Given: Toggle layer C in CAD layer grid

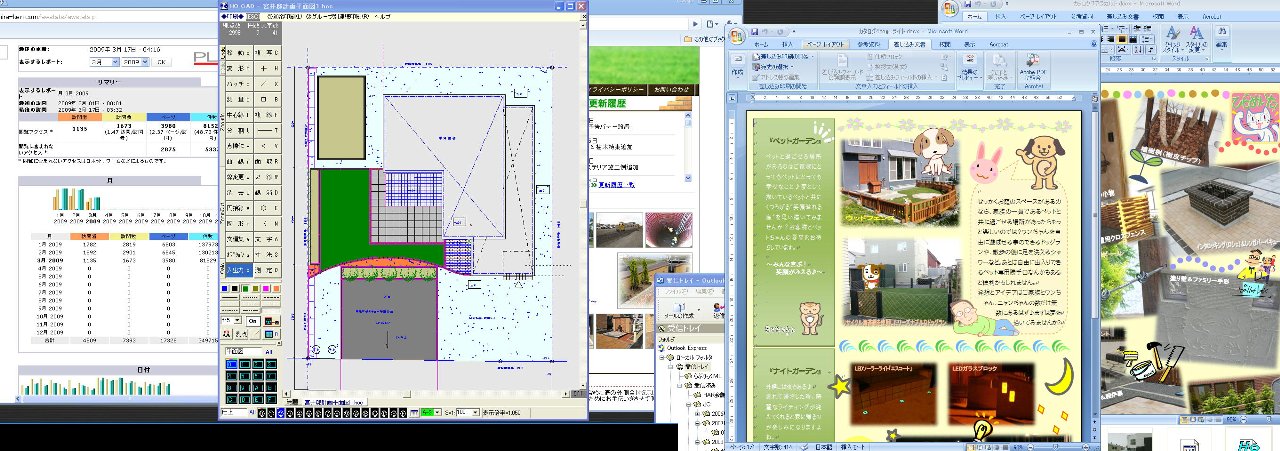Looking at the screenshot, I should 231,400.
